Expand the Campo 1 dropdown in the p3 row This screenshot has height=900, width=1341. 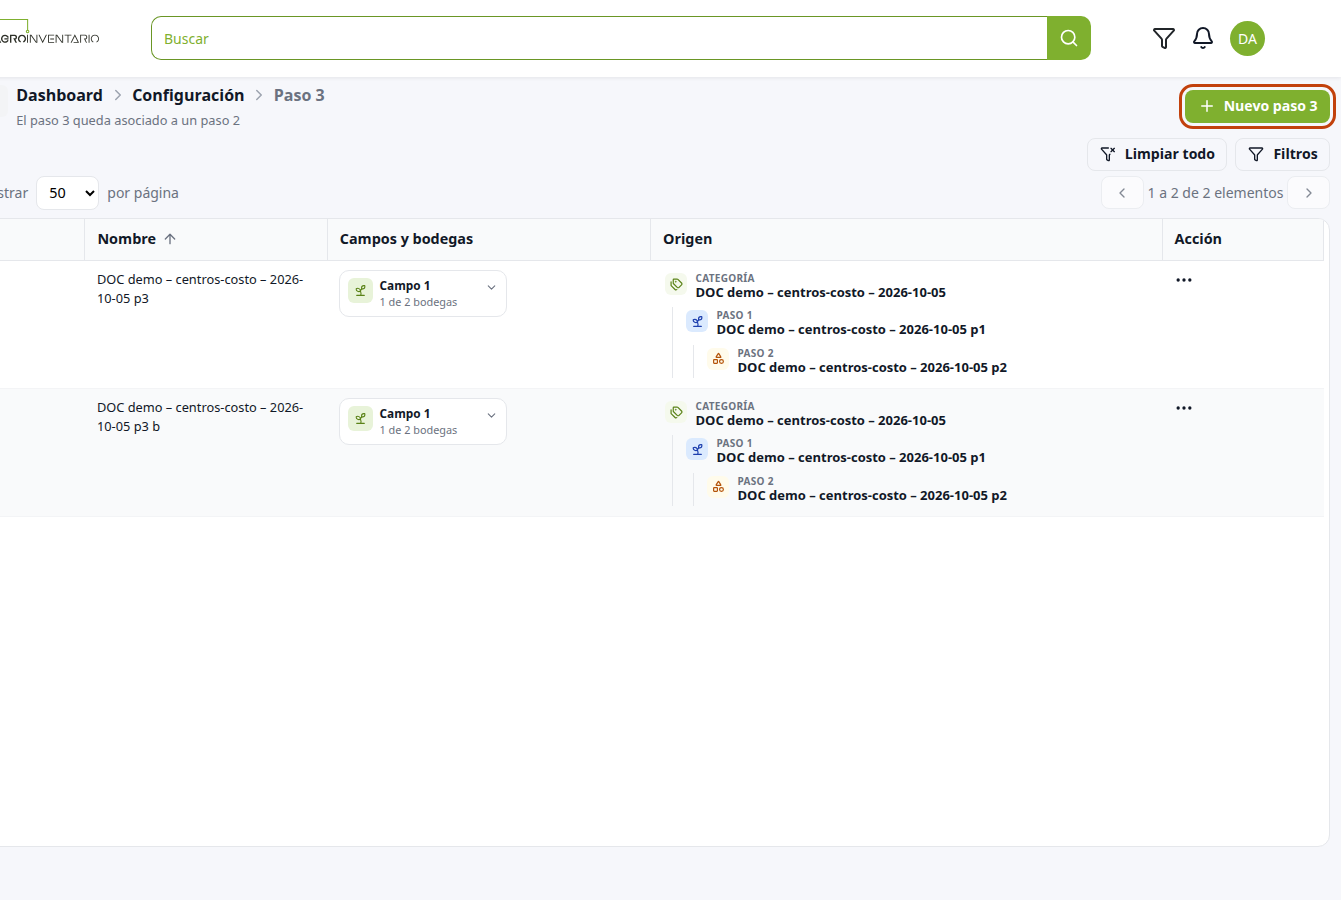[423, 294]
